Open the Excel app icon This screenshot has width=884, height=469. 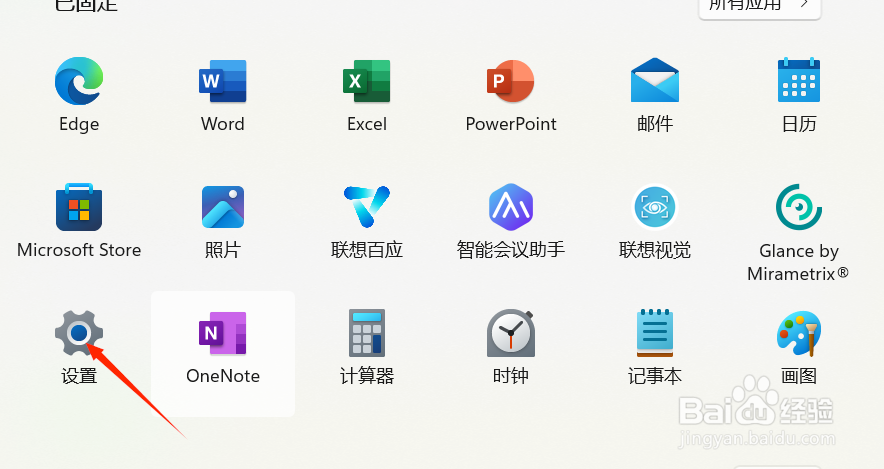click(366, 81)
